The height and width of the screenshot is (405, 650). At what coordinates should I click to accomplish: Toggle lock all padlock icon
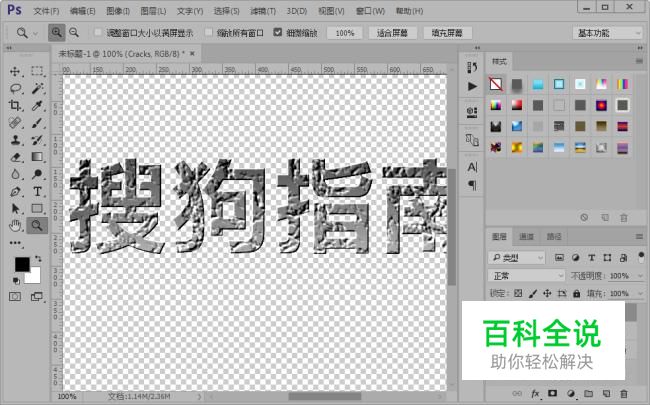click(577, 293)
